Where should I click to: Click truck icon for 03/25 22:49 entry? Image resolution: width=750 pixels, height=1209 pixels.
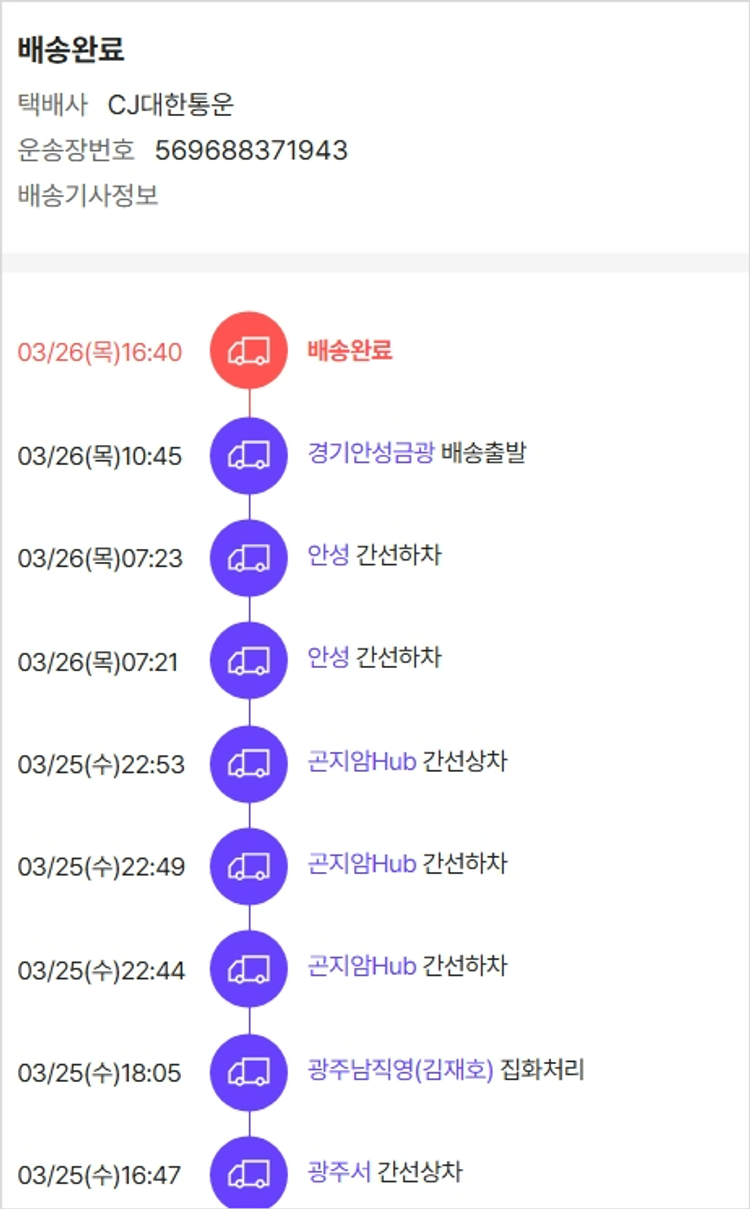(x=249, y=866)
